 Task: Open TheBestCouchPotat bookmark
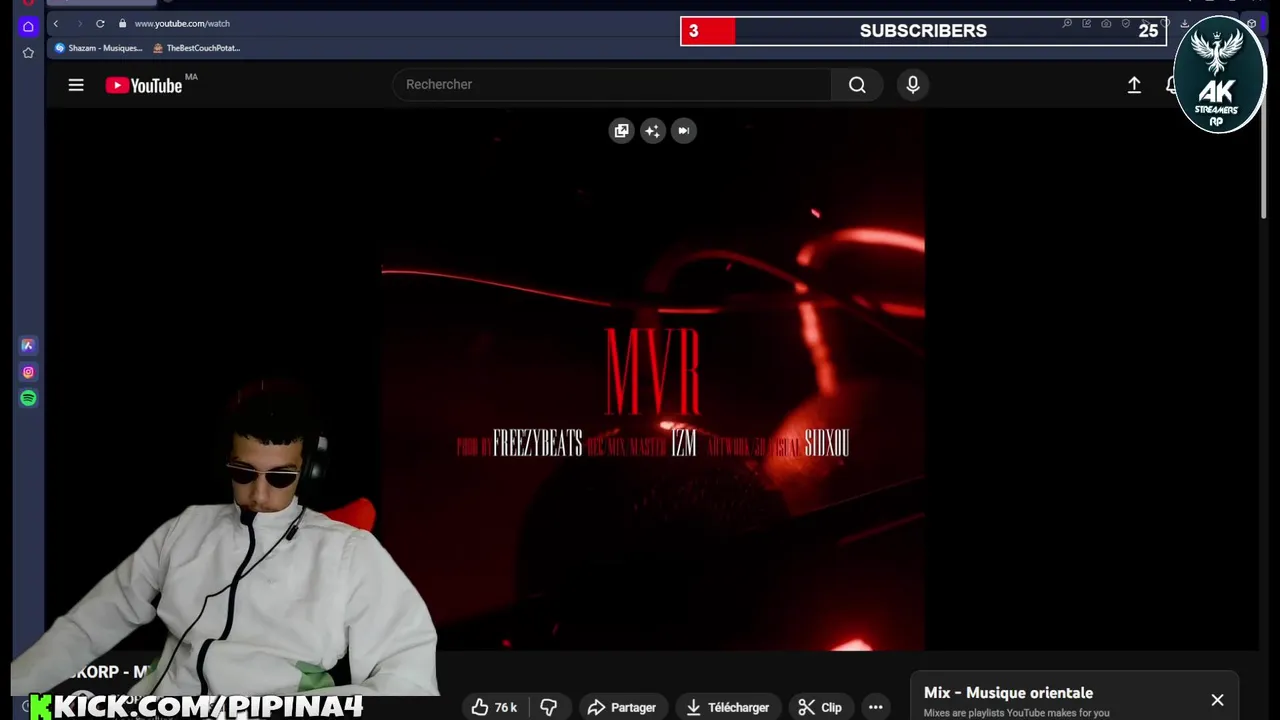pos(197,48)
